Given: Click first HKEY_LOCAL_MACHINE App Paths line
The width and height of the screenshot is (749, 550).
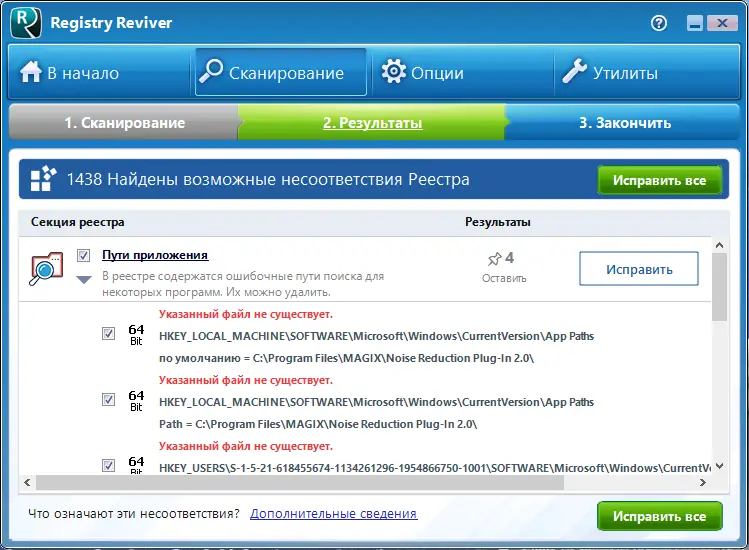Looking at the screenshot, I should [x=376, y=336].
